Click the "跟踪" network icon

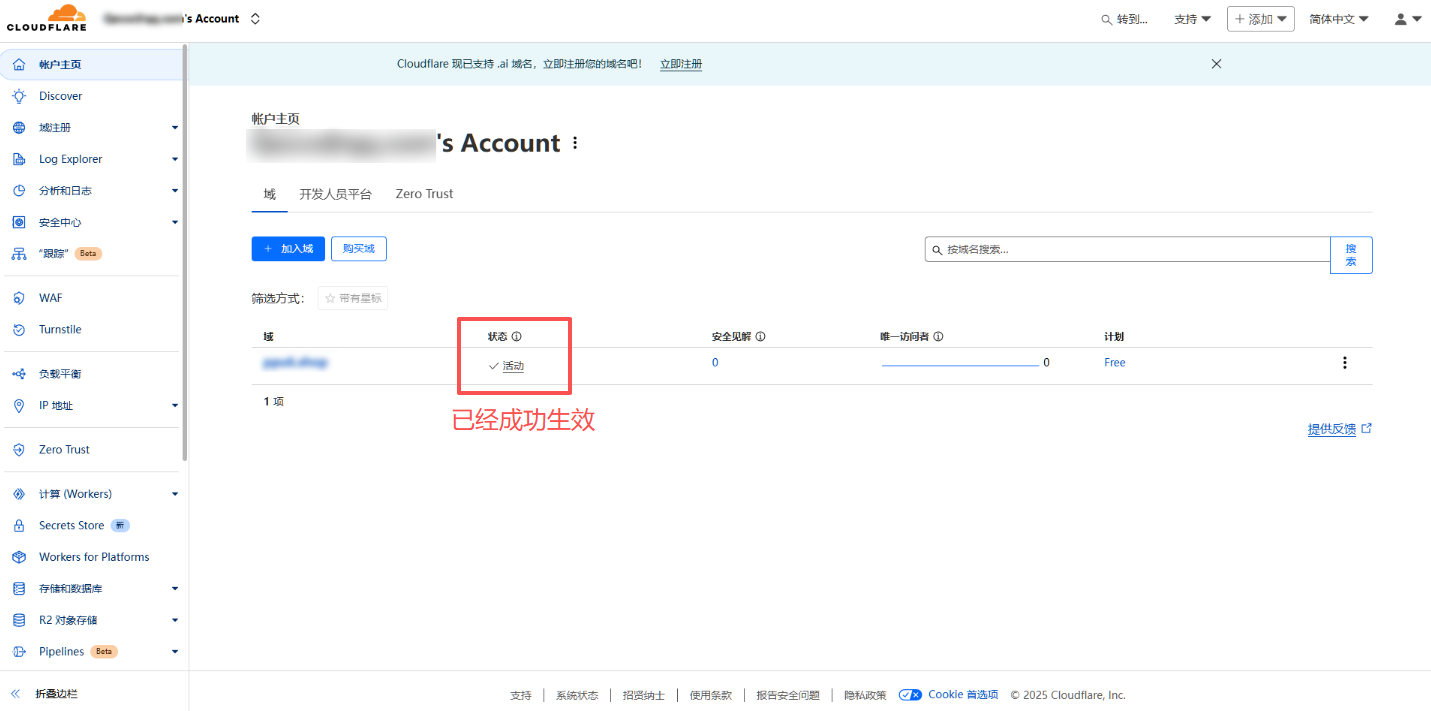coord(18,254)
